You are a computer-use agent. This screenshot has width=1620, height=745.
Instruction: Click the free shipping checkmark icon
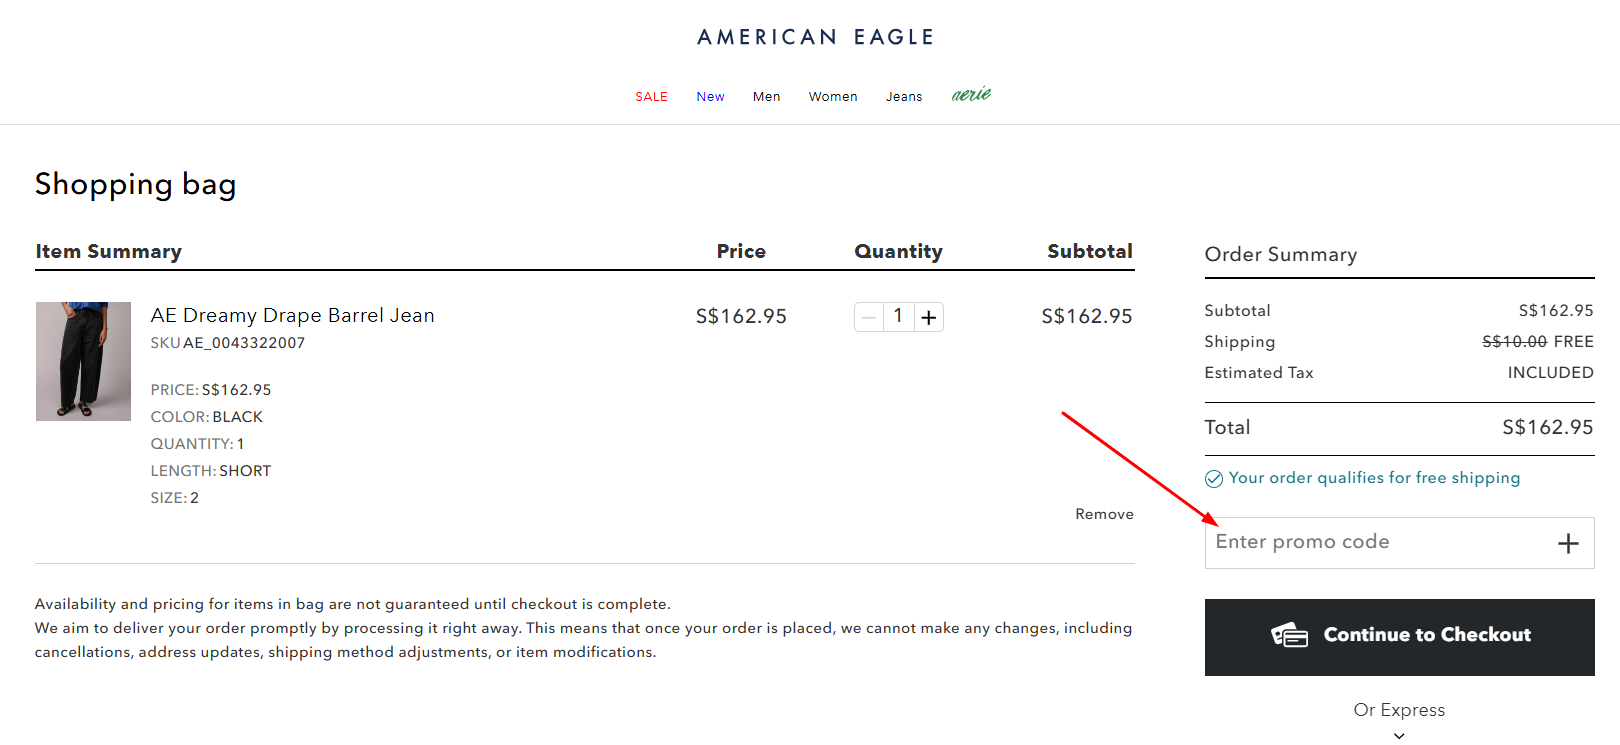point(1214,479)
